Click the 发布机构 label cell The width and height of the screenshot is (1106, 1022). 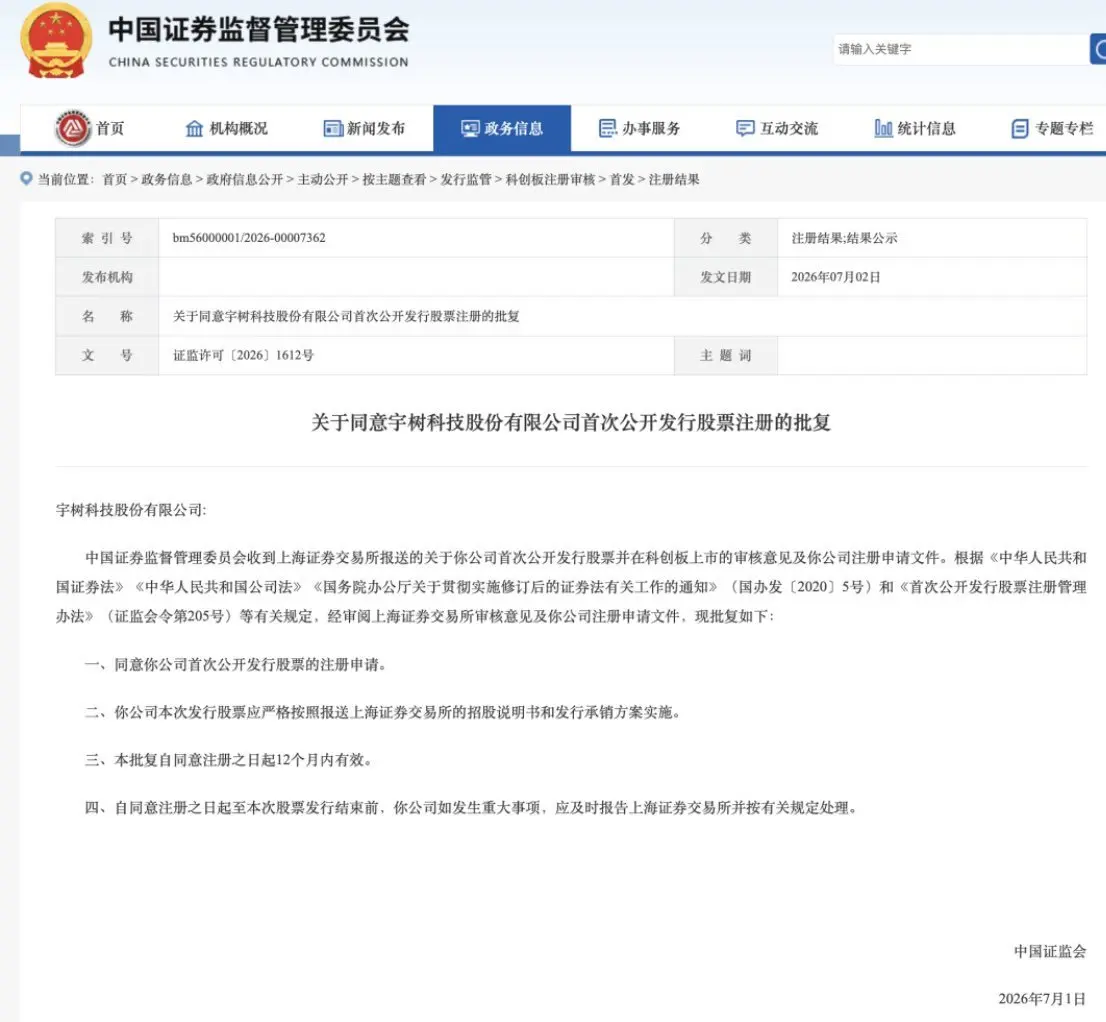(x=107, y=277)
